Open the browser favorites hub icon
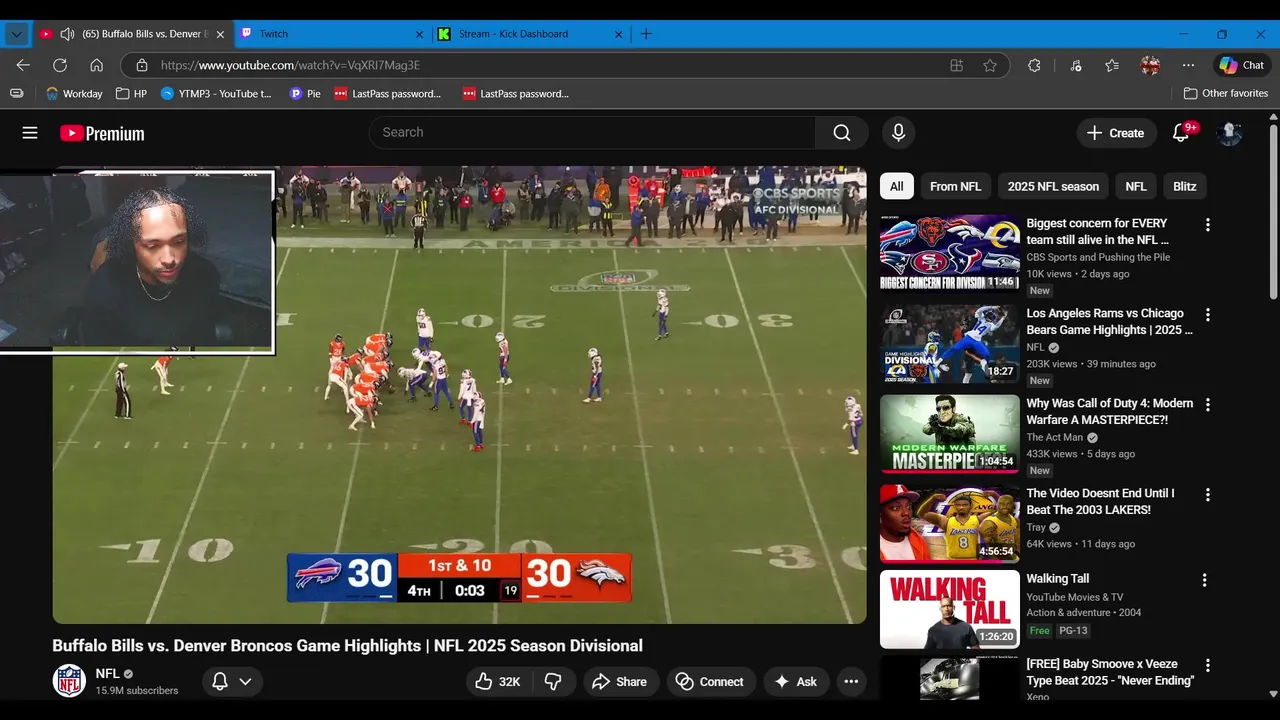 (1112, 65)
